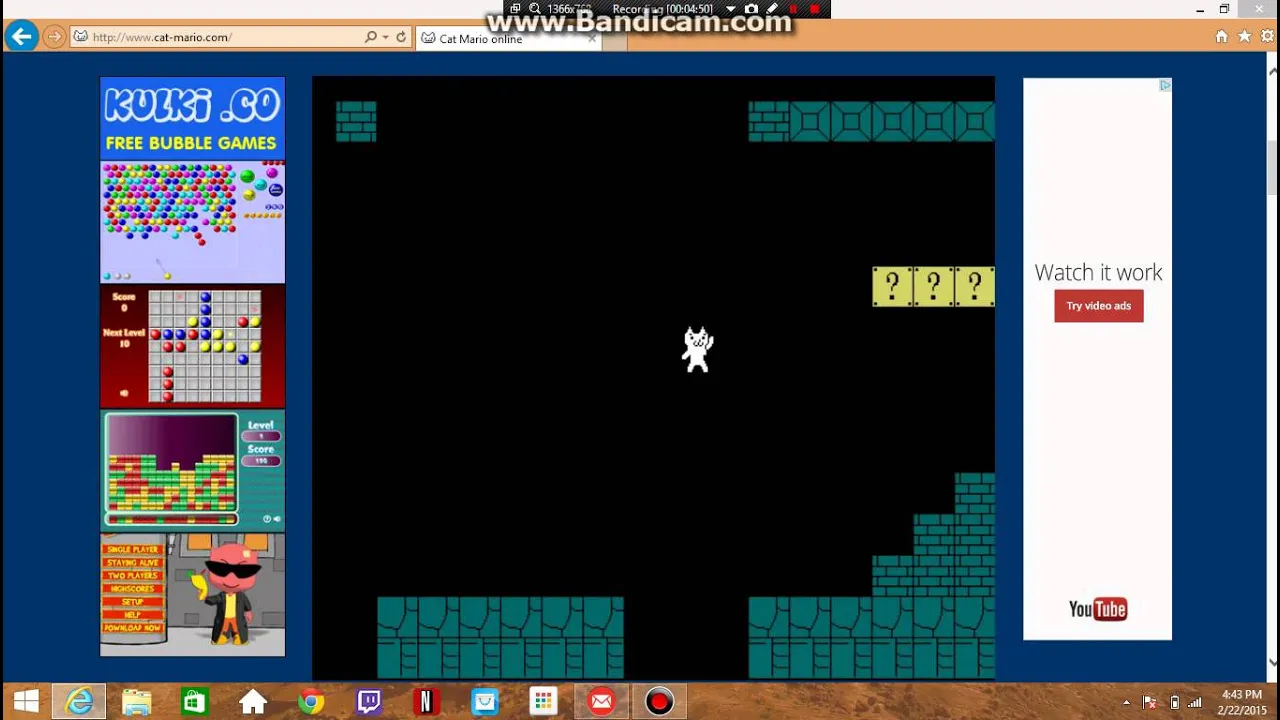
Task: Open the Bandicam recorder taskbar icon
Action: point(659,702)
